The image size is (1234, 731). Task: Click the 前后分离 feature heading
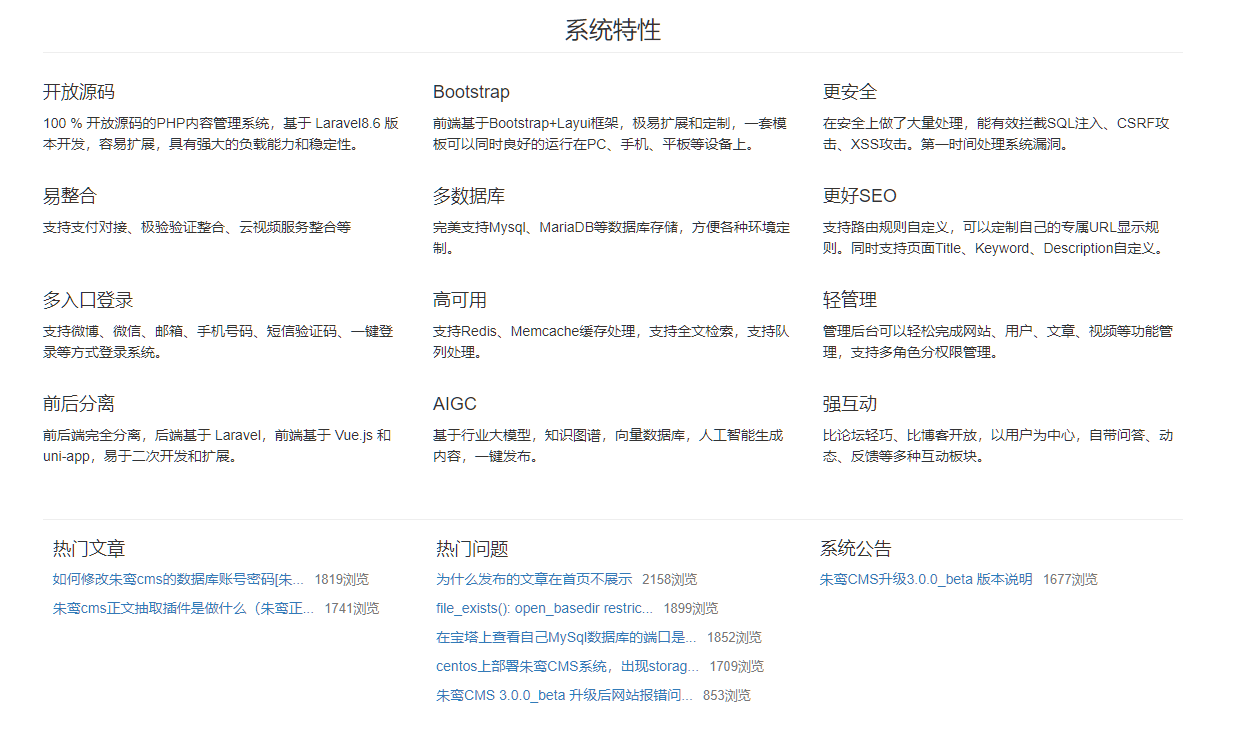(79, 404)
